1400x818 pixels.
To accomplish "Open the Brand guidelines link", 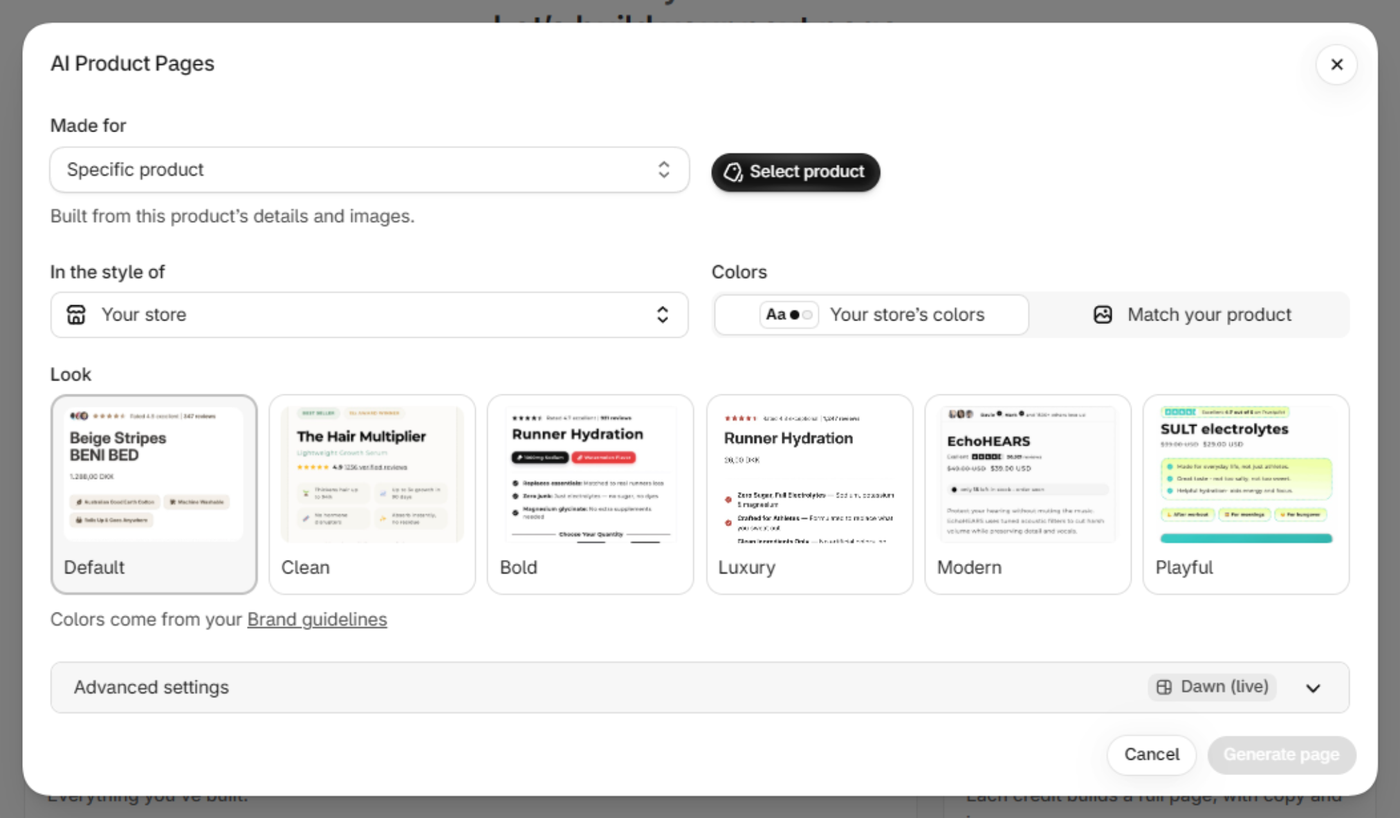I will coord(317,620).
